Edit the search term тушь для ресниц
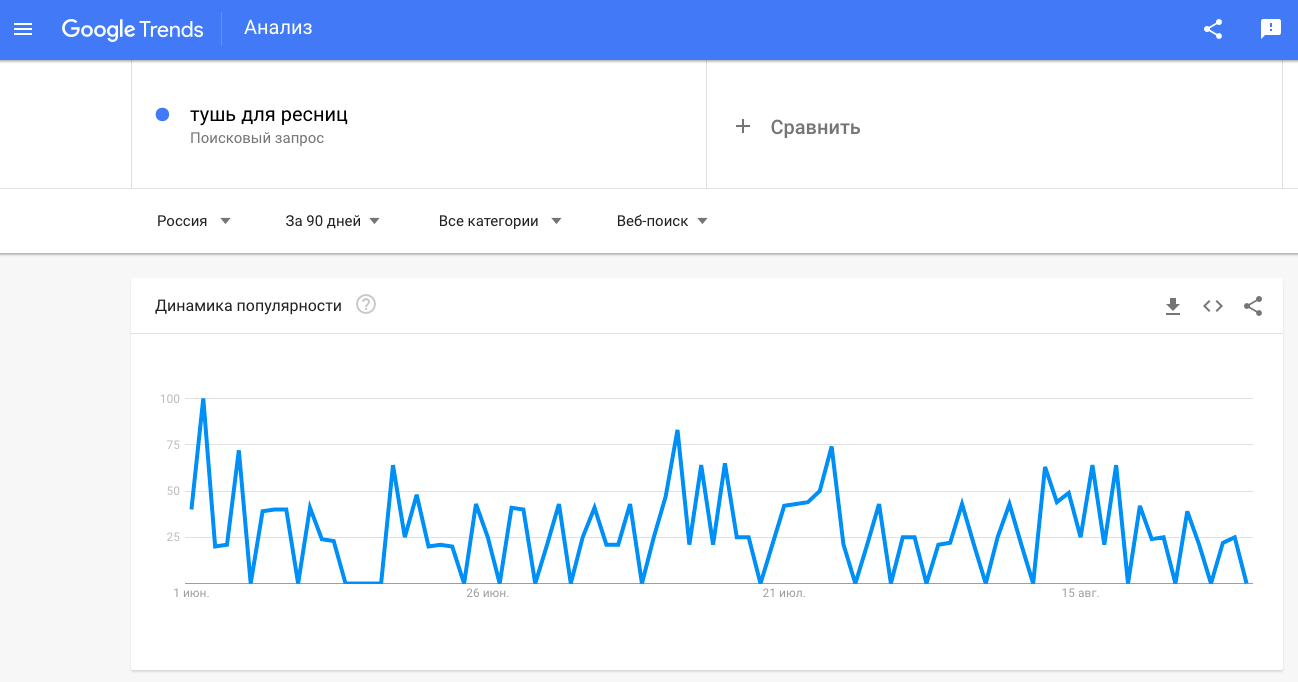Viewport: 1298px width, 682px height. coord(269,115)
